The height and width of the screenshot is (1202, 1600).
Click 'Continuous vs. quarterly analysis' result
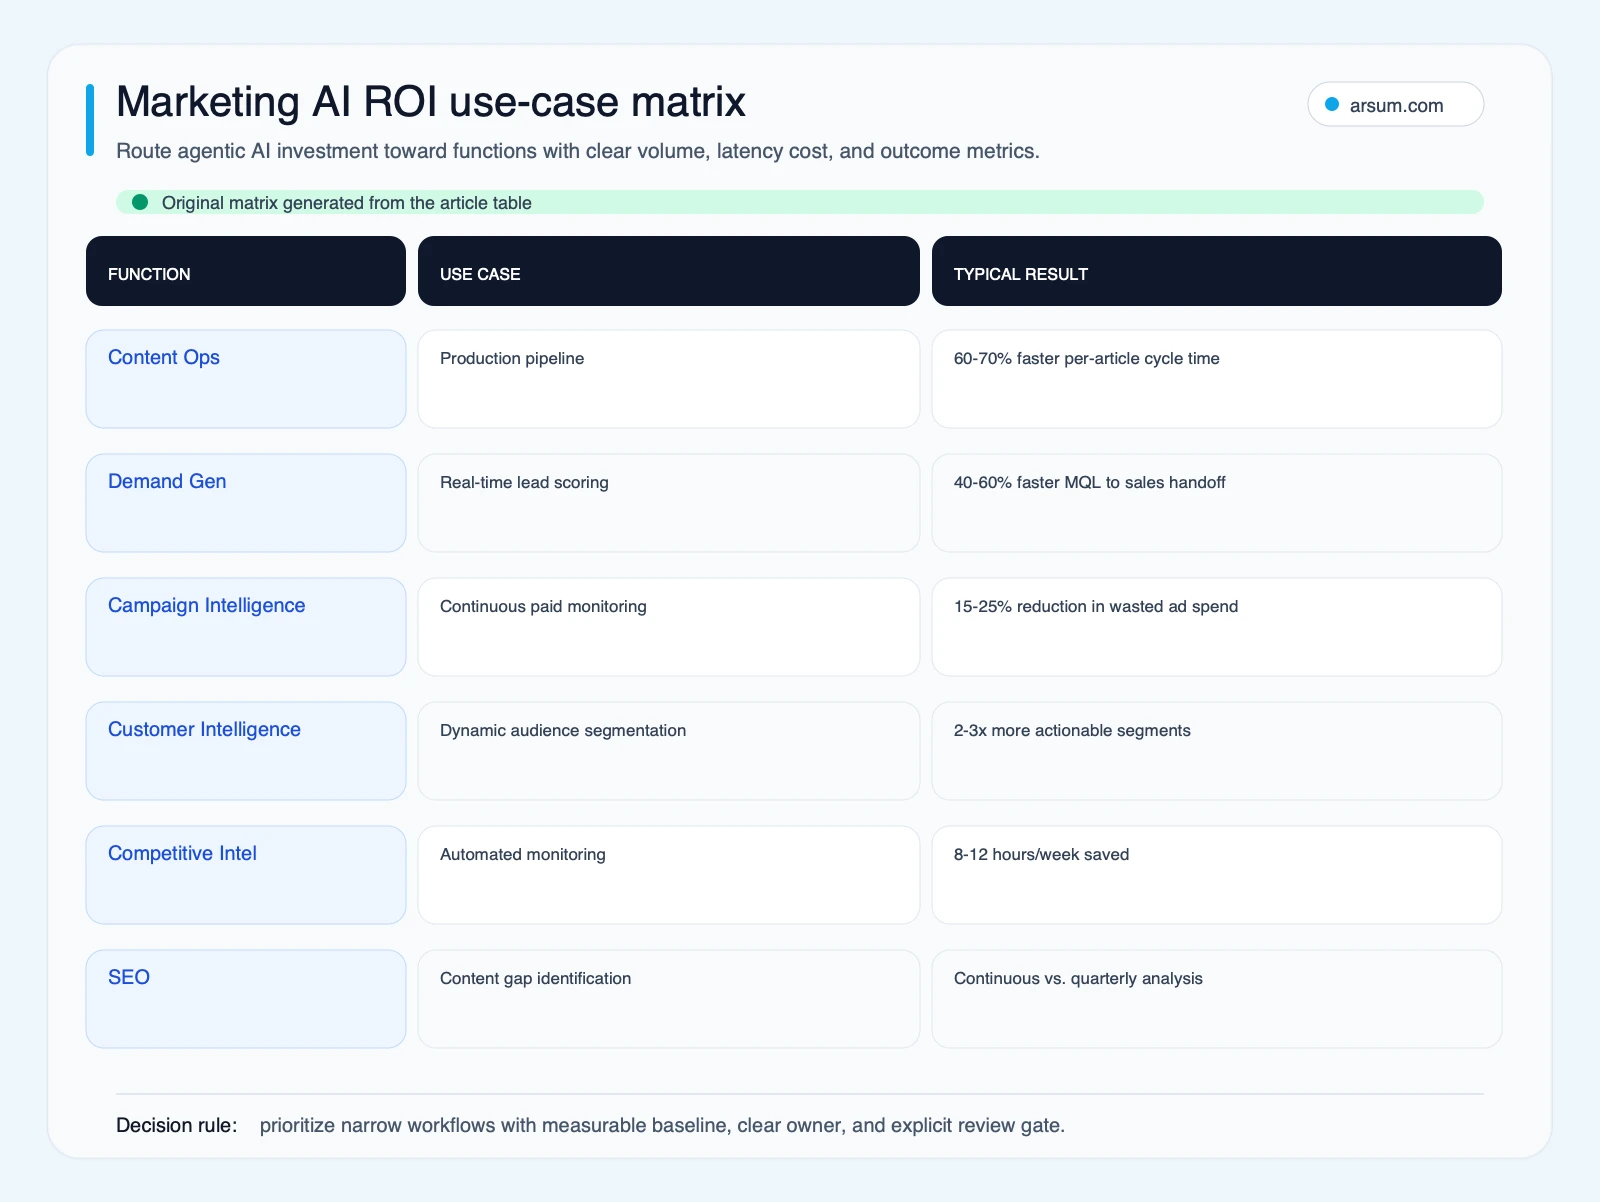tap(1217, 999)
